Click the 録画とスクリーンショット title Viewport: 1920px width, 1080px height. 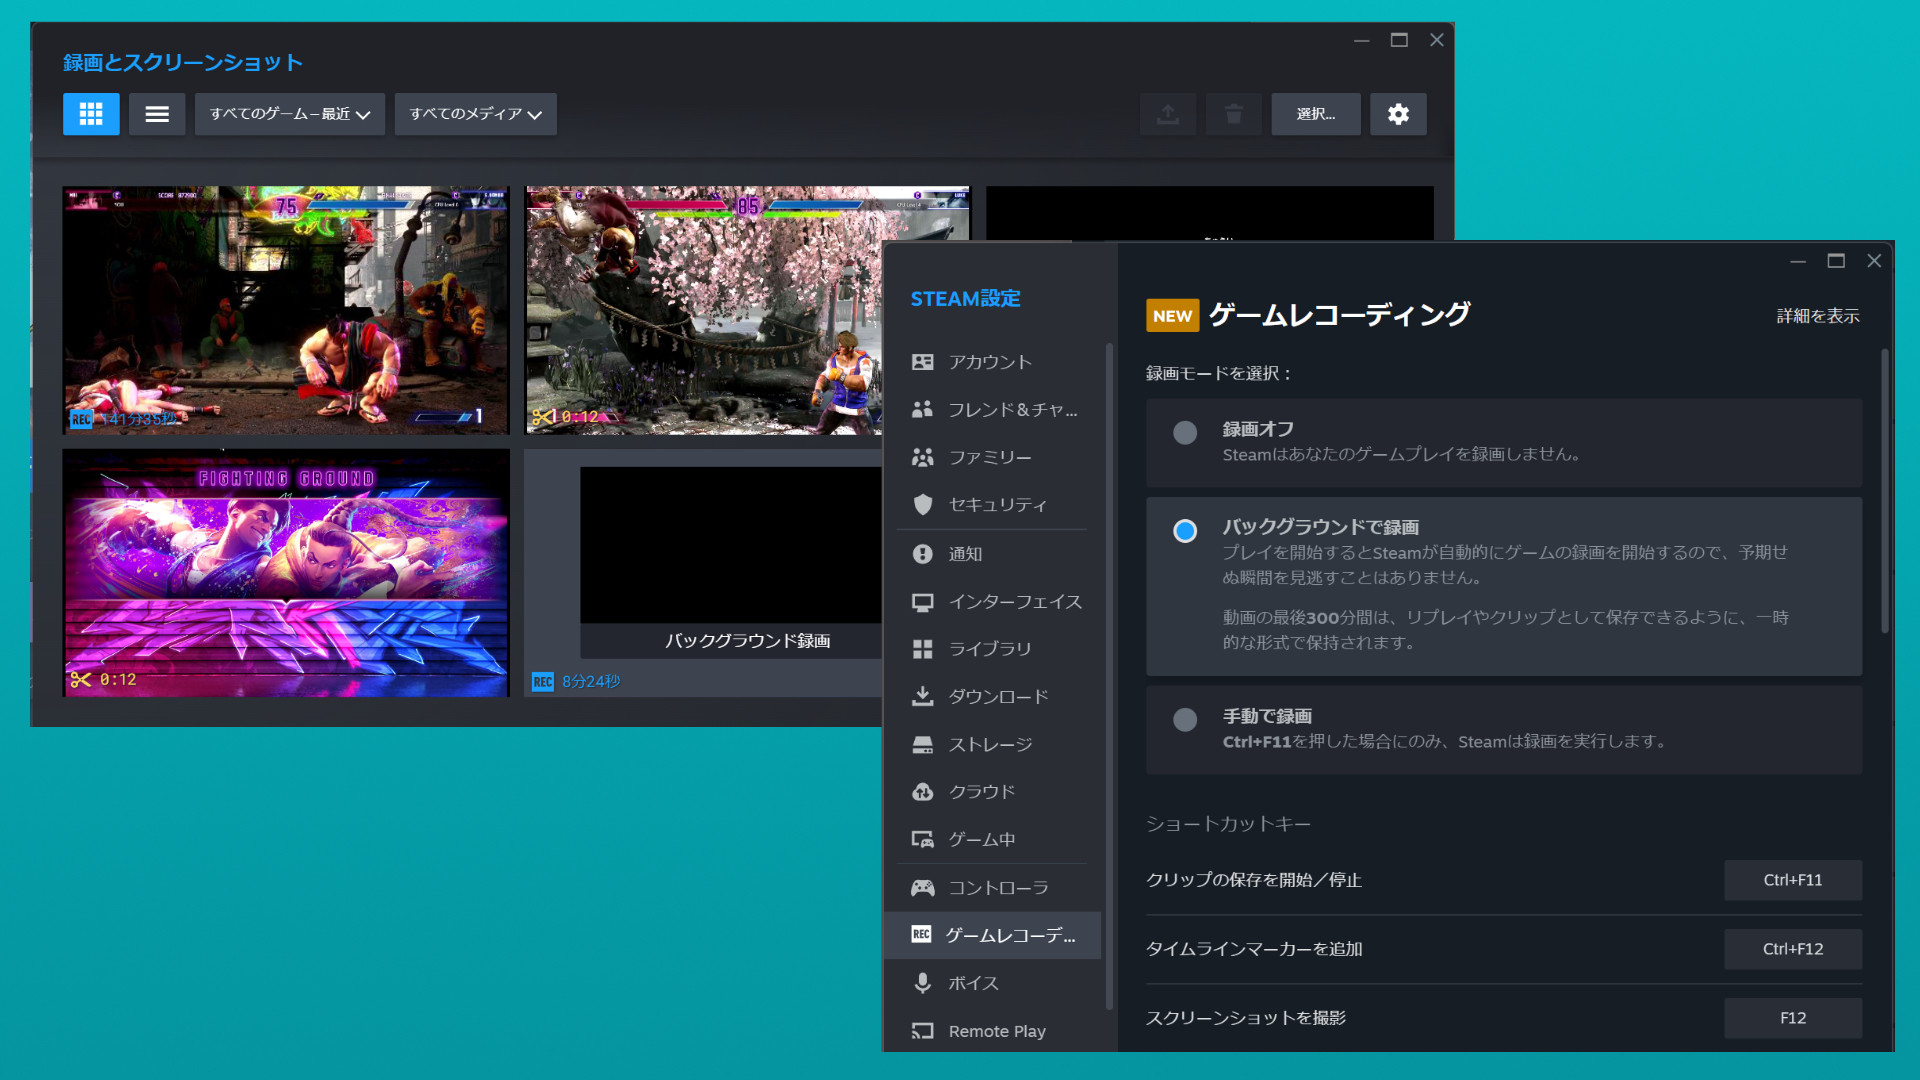183,62
